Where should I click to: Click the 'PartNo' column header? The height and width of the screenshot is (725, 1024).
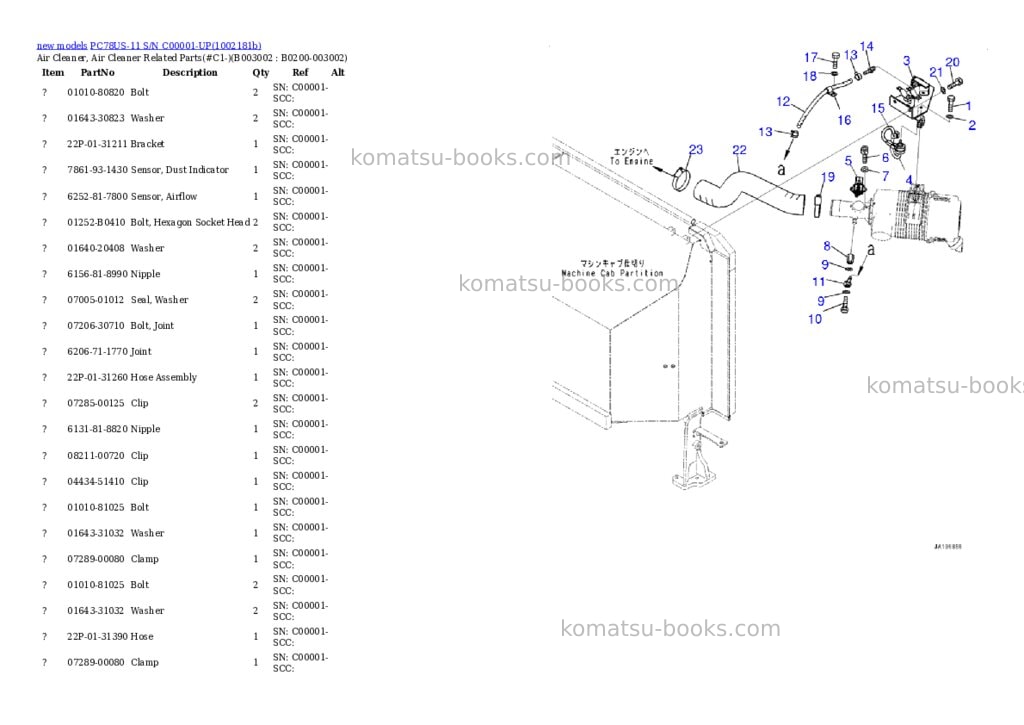97,72
